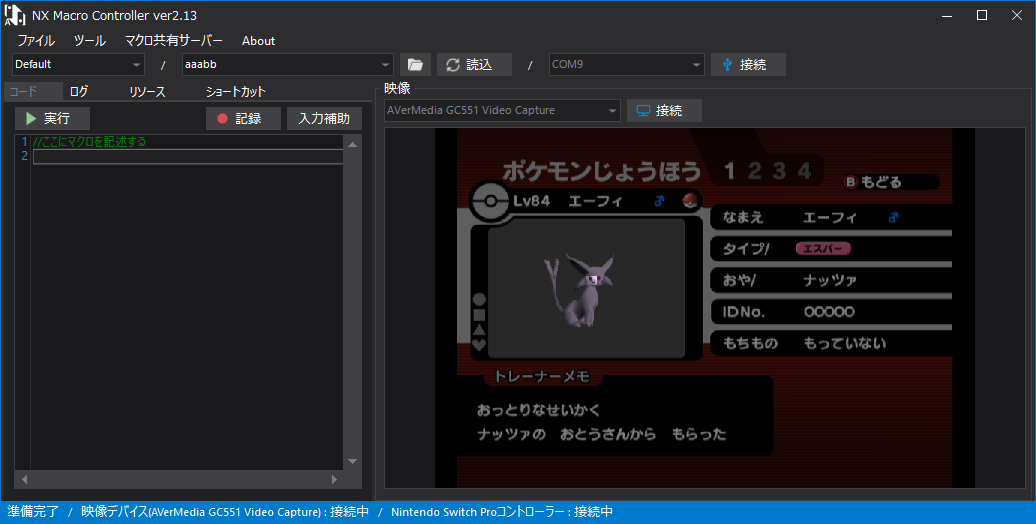Click code editor line 2 input
Screen dimensions: 1036x524
click(x=188, y=156)
